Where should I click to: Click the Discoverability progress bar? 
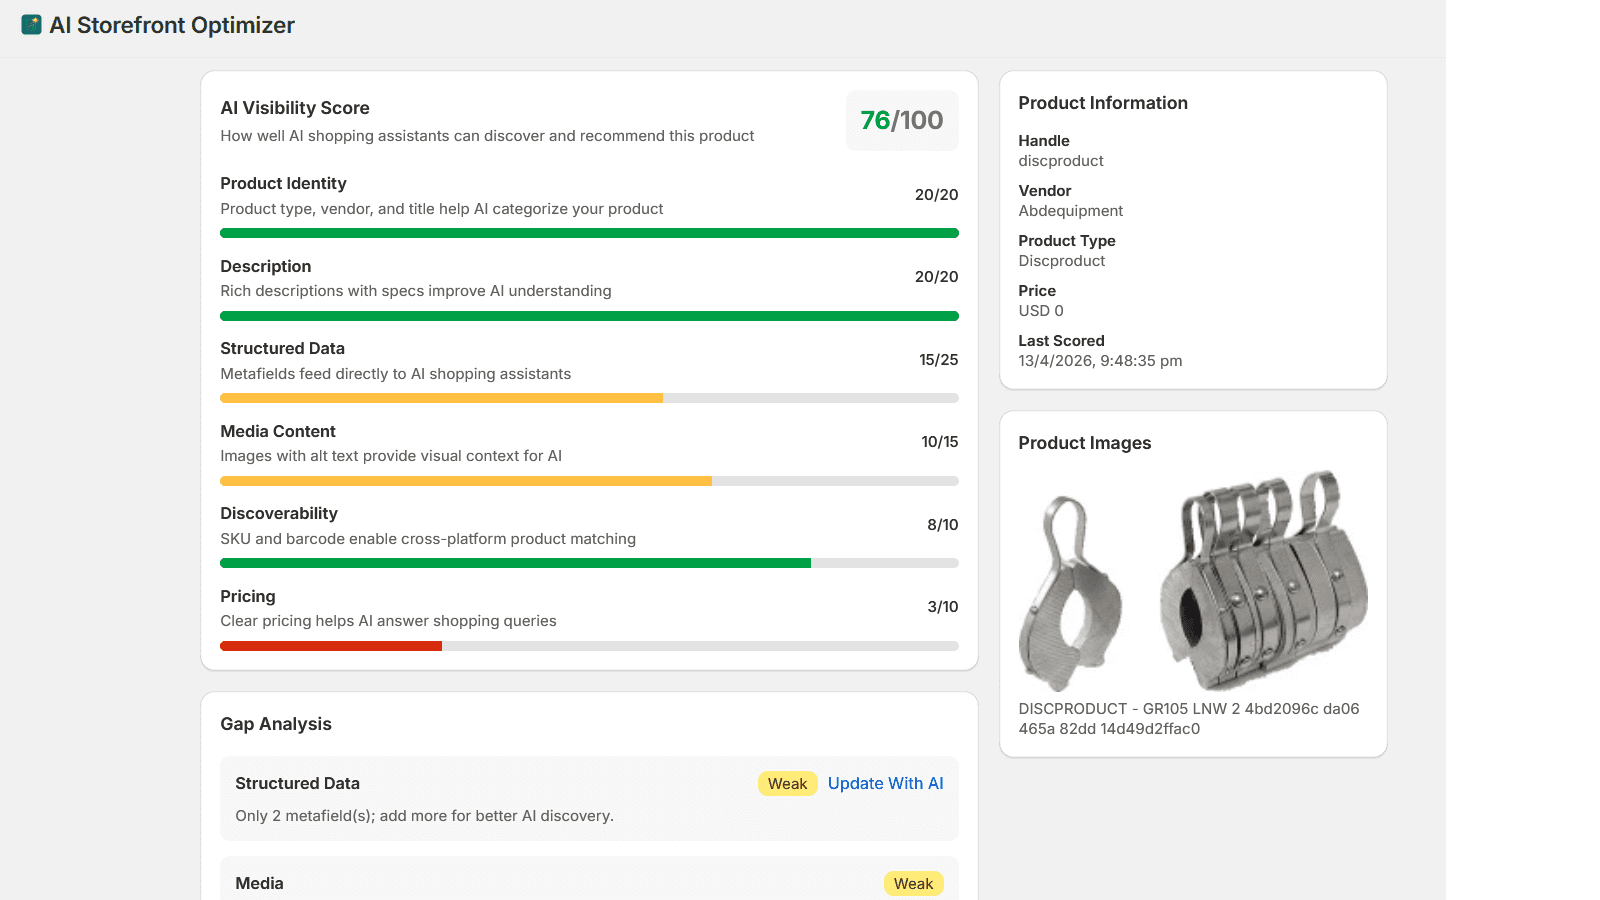pyautogui.click(x=589, y=563)
